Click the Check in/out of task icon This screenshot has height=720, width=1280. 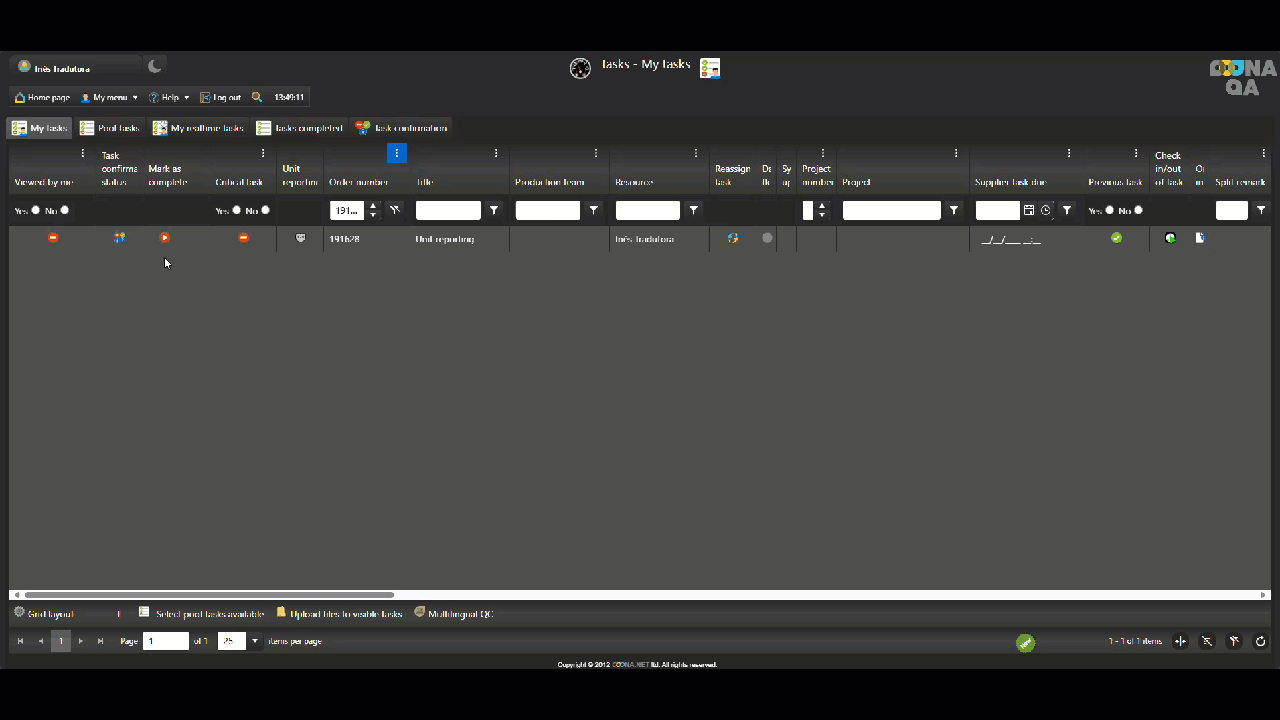1170,238
